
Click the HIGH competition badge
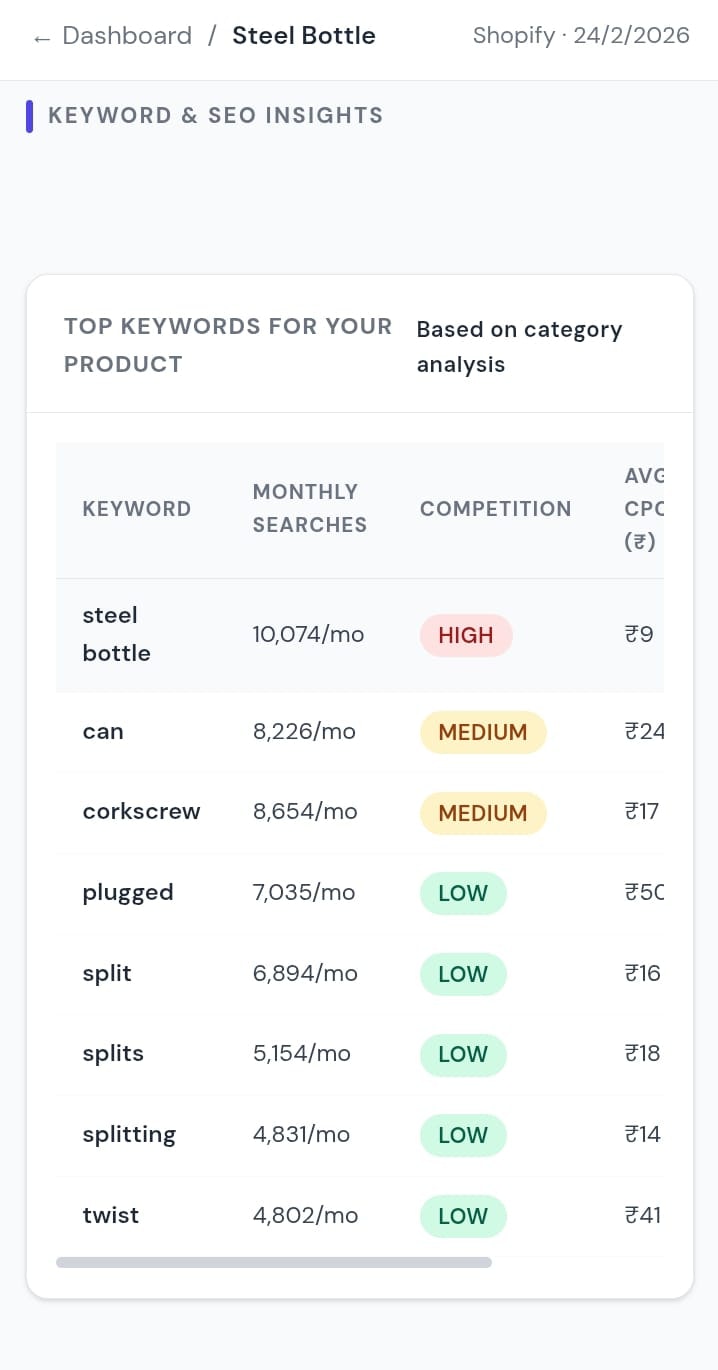point(466,634)
